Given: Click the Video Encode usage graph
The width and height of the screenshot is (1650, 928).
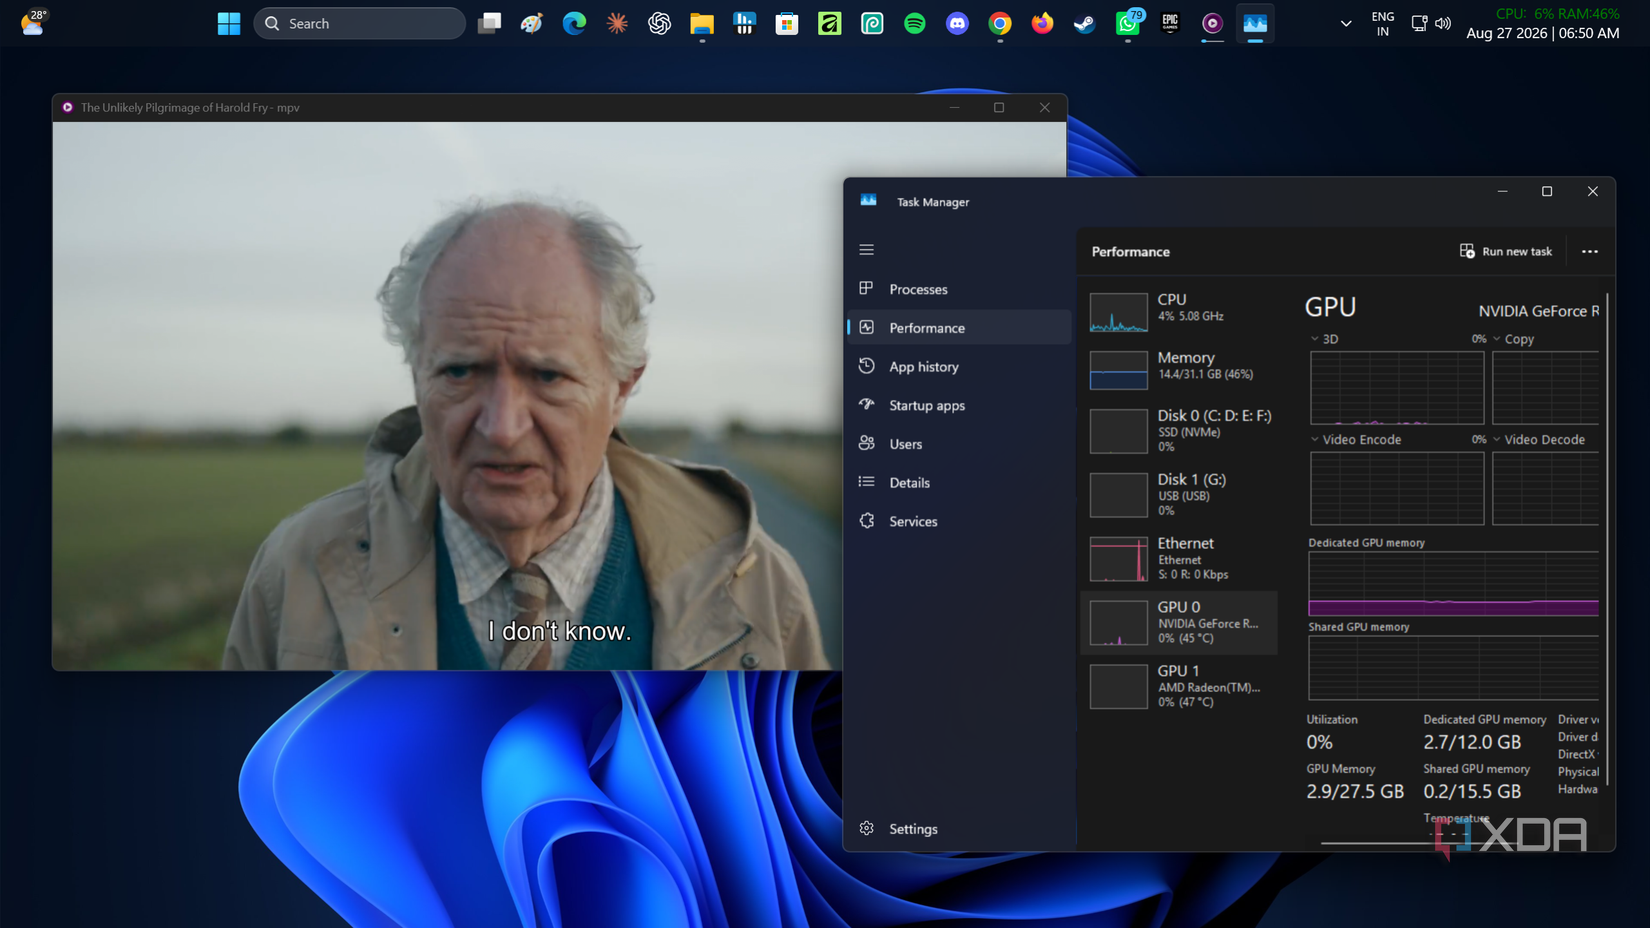Looking at the screenshot, I should tap(1397, 488).
